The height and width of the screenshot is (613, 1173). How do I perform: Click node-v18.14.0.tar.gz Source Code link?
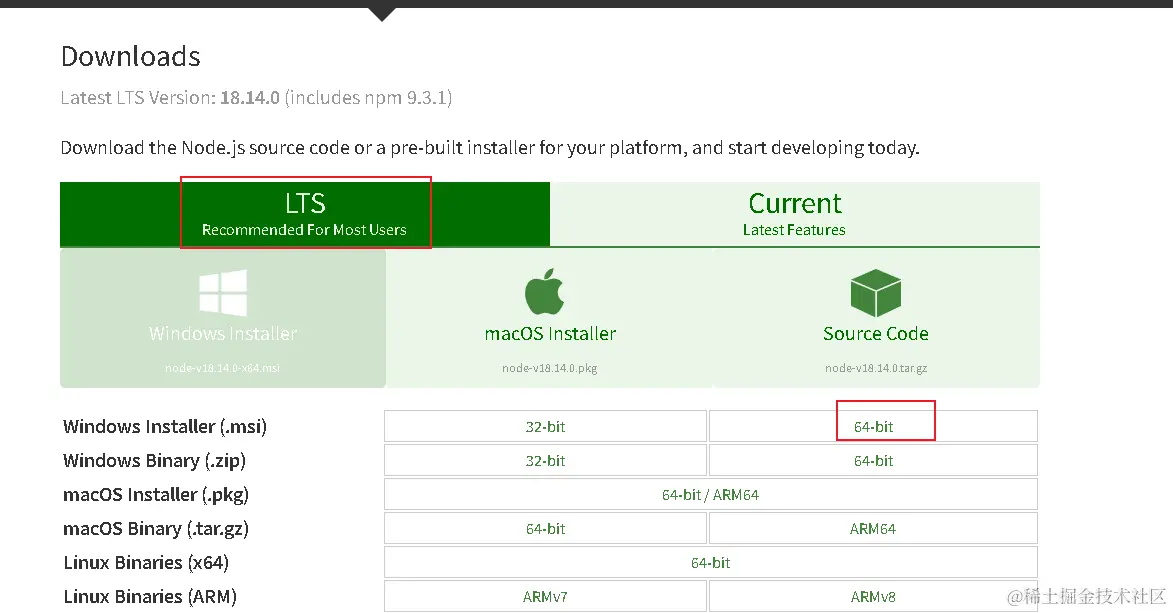(x=876, y=368)
